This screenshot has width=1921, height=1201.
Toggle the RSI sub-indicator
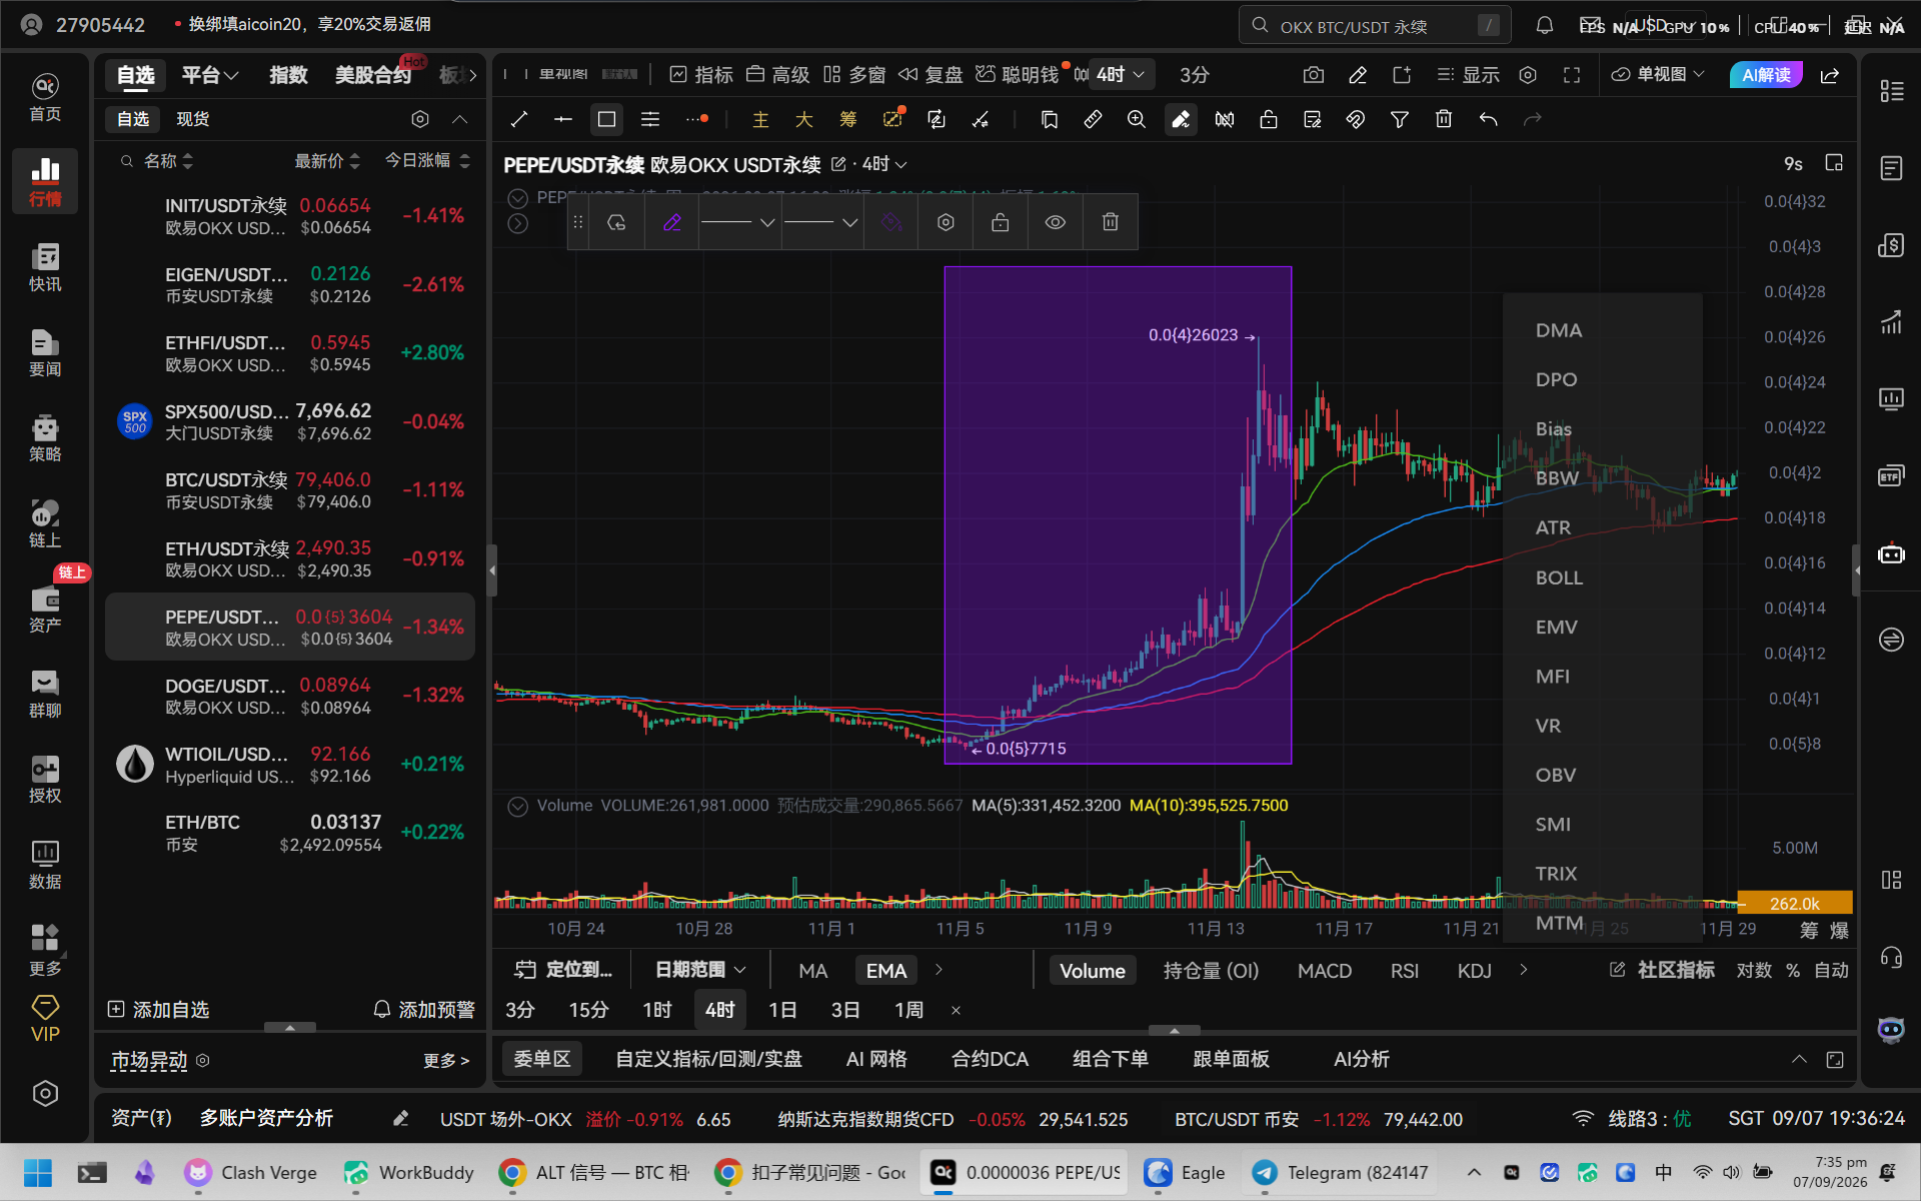(x=1404, y=970)
